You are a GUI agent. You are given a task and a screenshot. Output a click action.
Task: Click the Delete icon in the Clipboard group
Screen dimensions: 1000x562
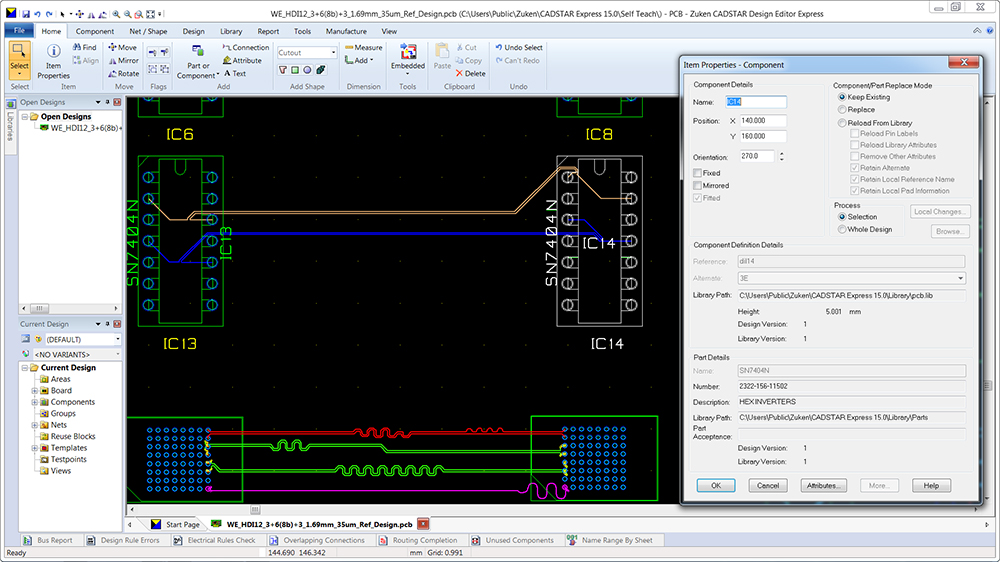click(x=468, y=74)
